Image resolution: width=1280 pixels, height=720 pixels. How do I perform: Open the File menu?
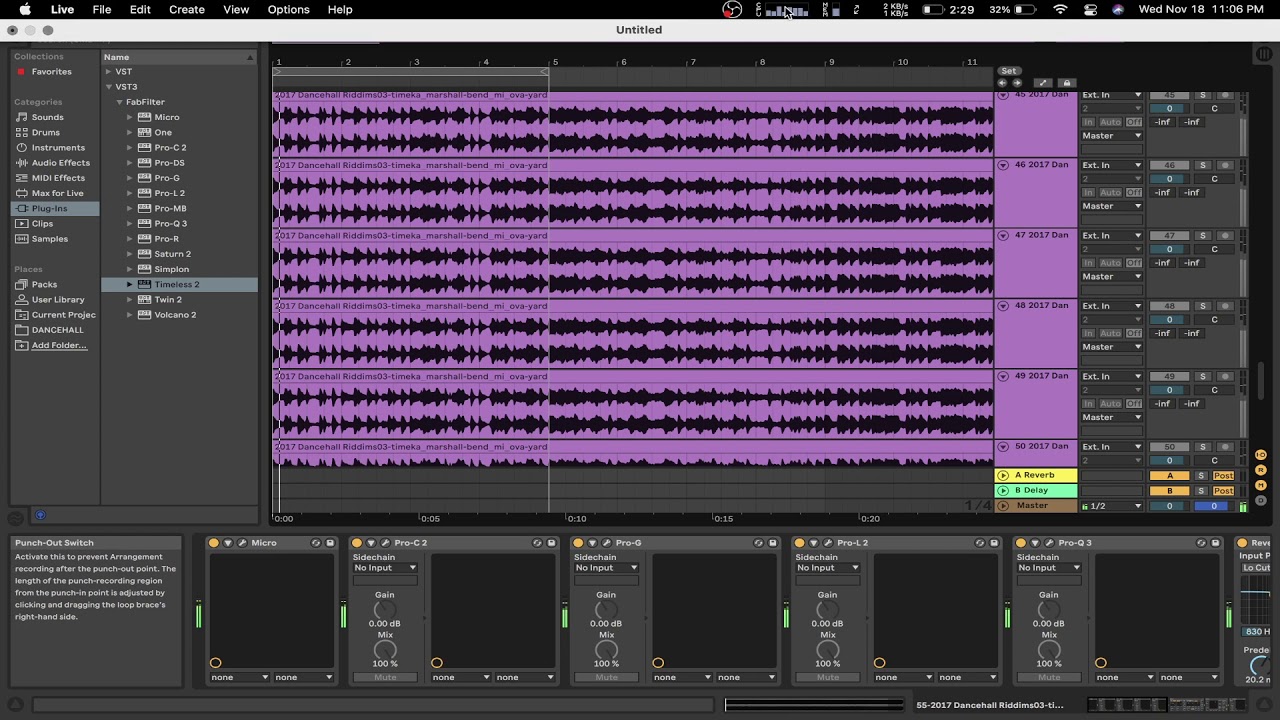[102, 9]
